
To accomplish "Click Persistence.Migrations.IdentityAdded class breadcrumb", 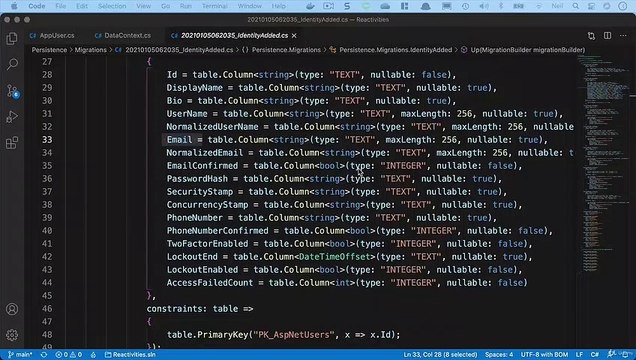I will [395, 50].
